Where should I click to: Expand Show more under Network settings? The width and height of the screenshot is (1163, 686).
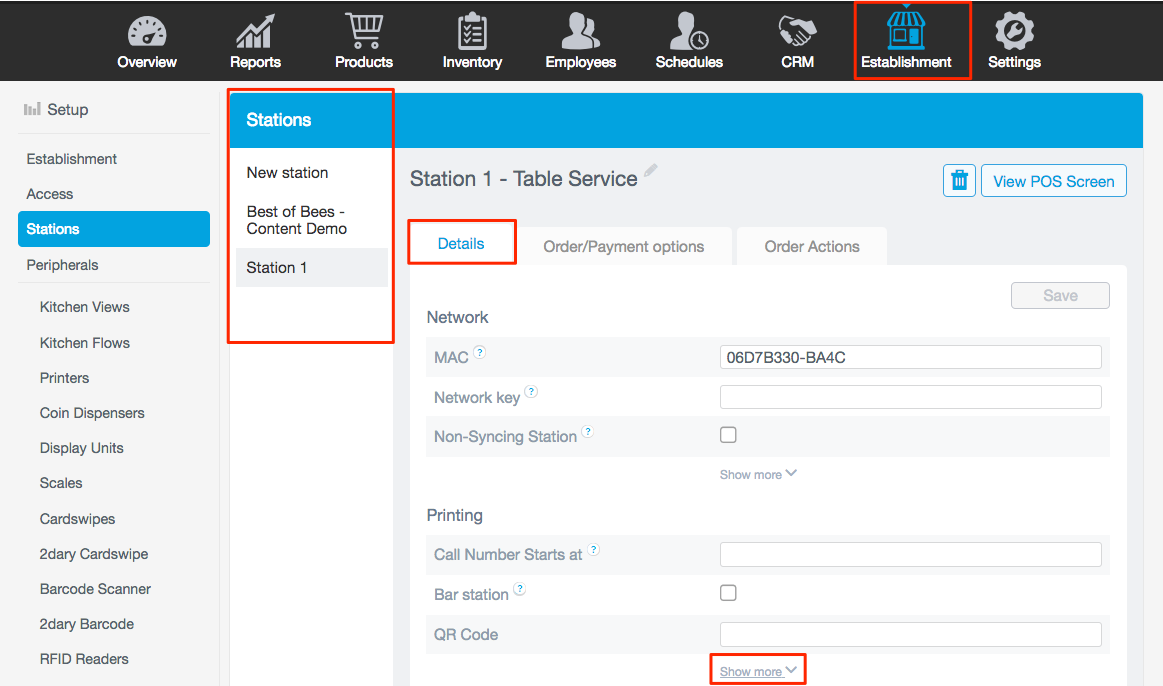(x=757, y=474)
